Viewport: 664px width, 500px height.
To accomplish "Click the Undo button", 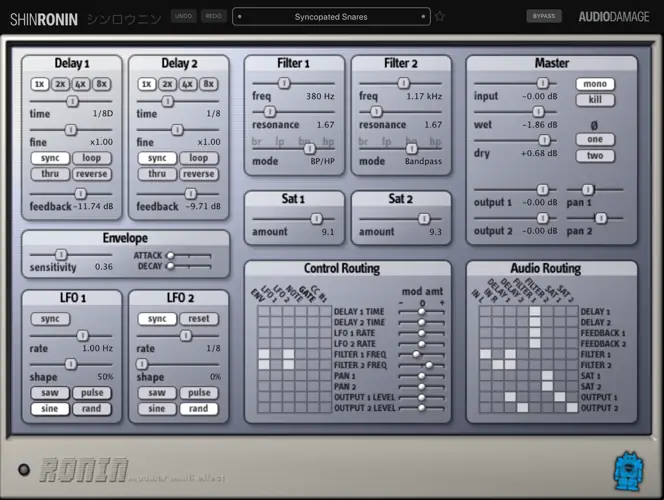I will click(x=183, y=16).
